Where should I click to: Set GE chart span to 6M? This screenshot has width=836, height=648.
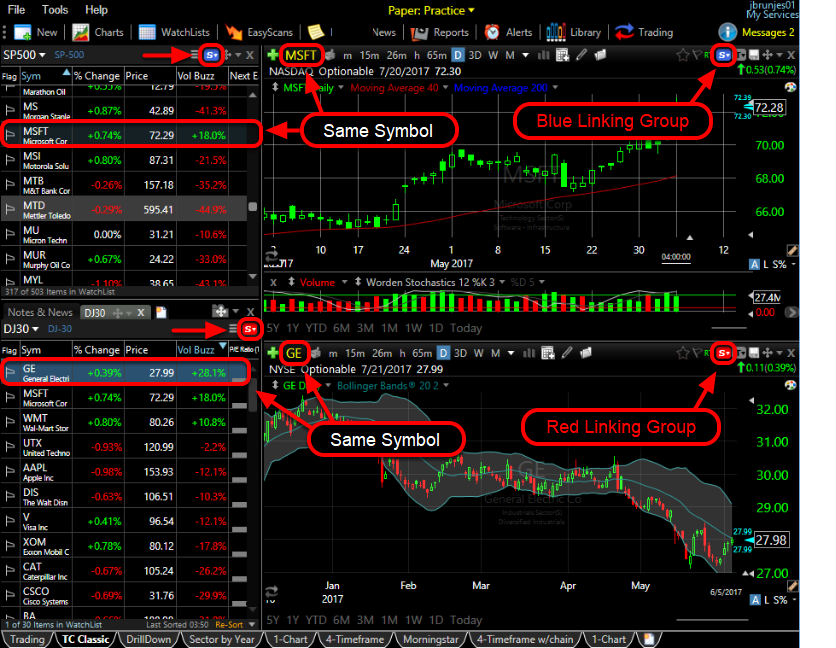[x=341, y=620]
